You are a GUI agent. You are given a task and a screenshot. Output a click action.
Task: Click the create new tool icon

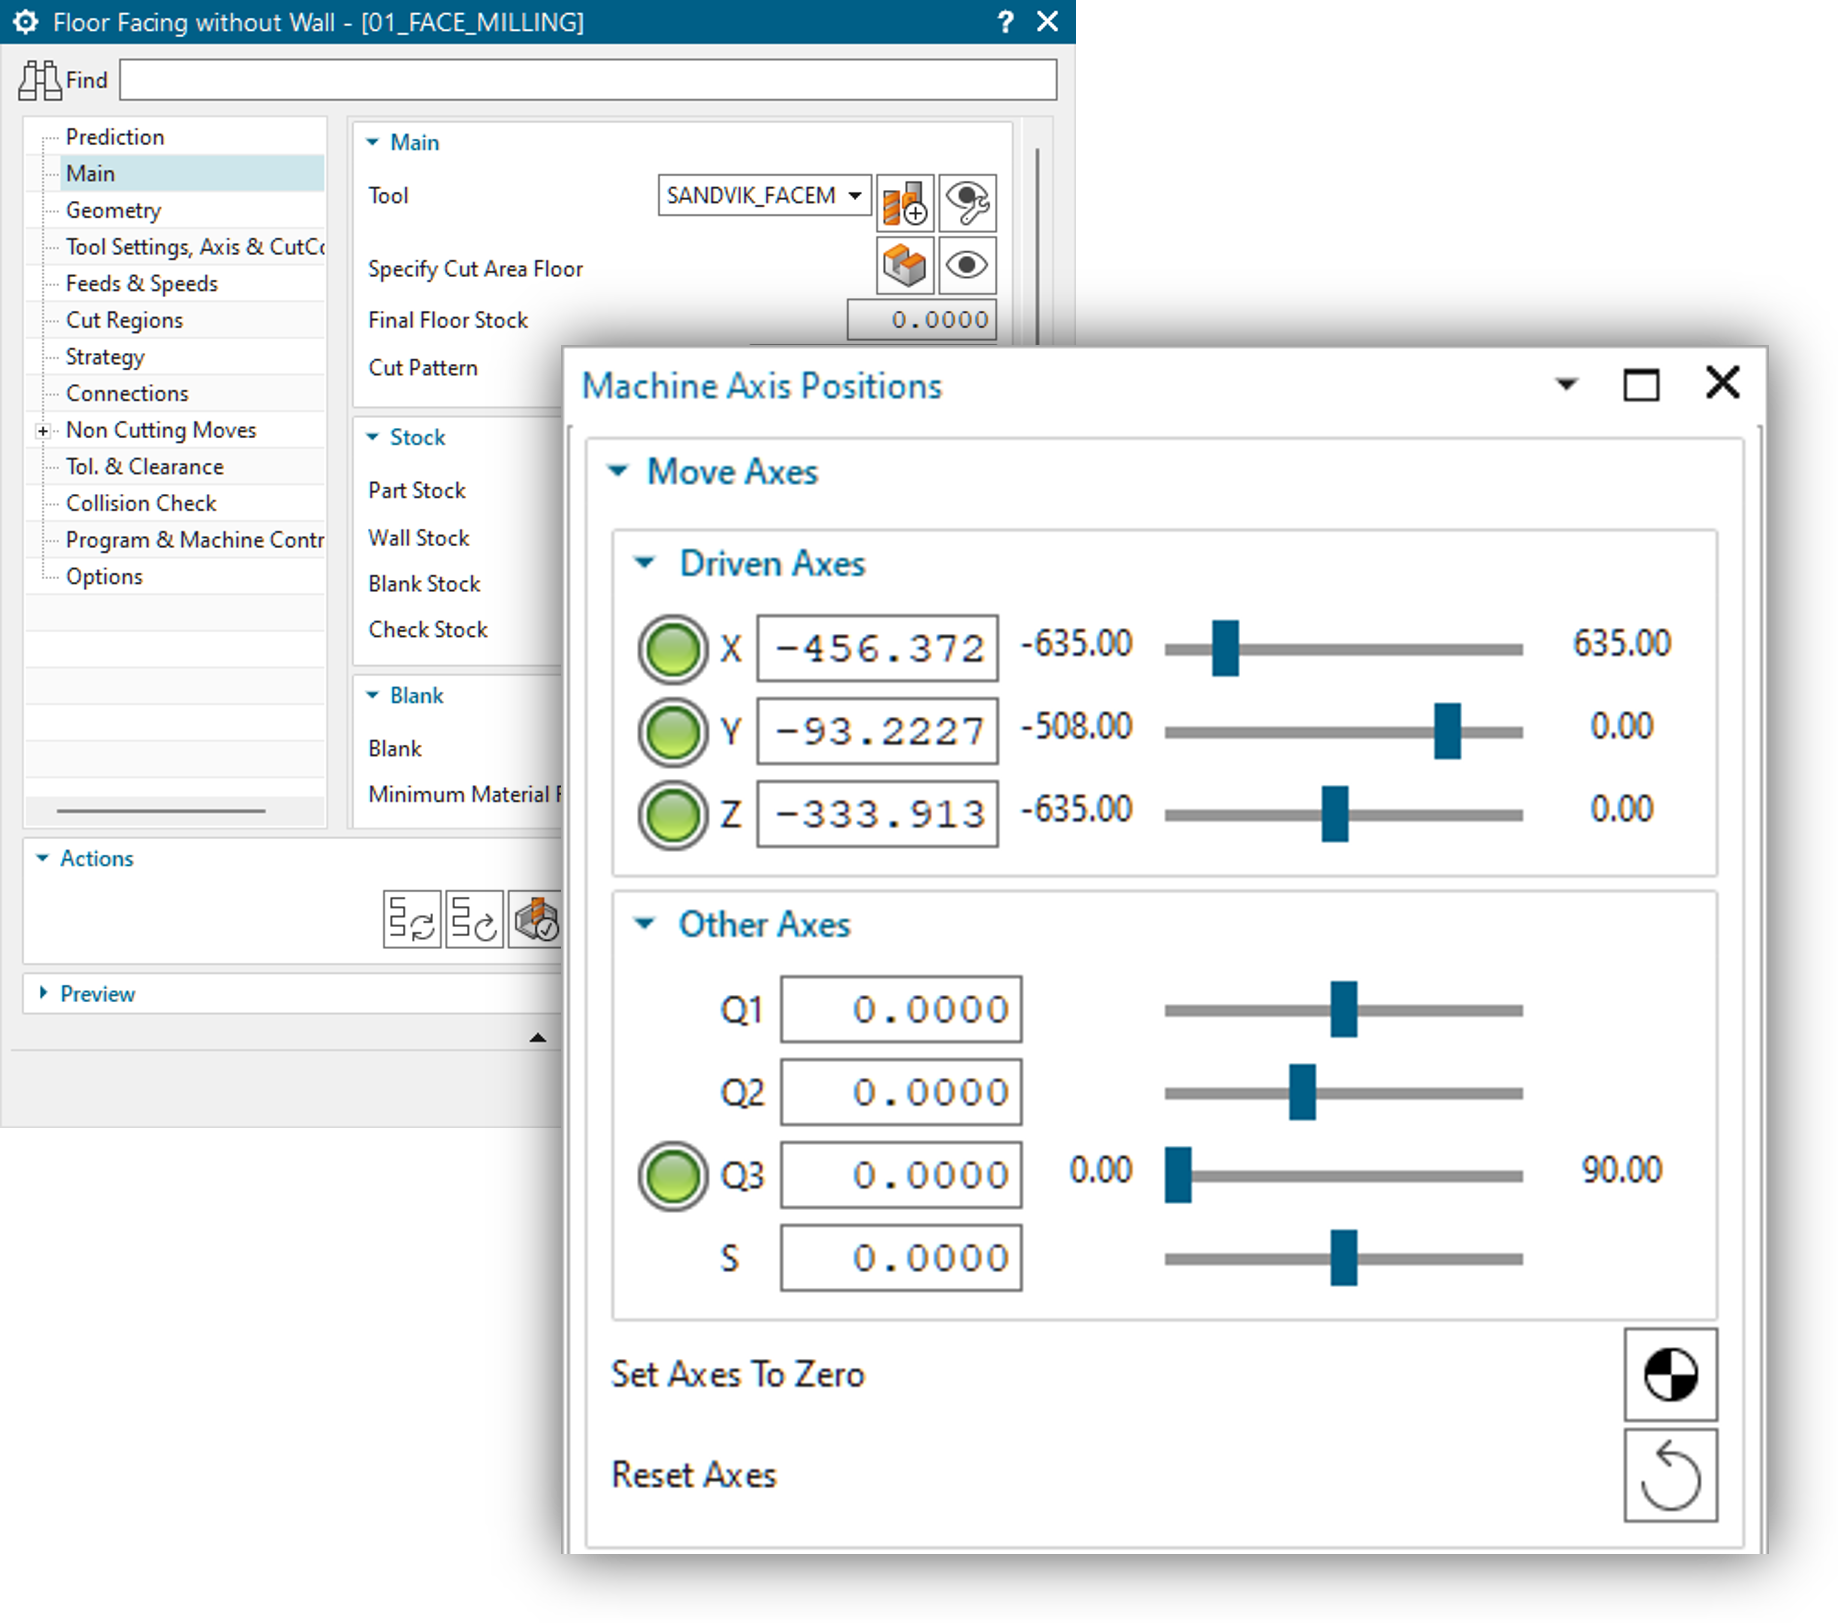pyautogui.click(x=905, y=203)
